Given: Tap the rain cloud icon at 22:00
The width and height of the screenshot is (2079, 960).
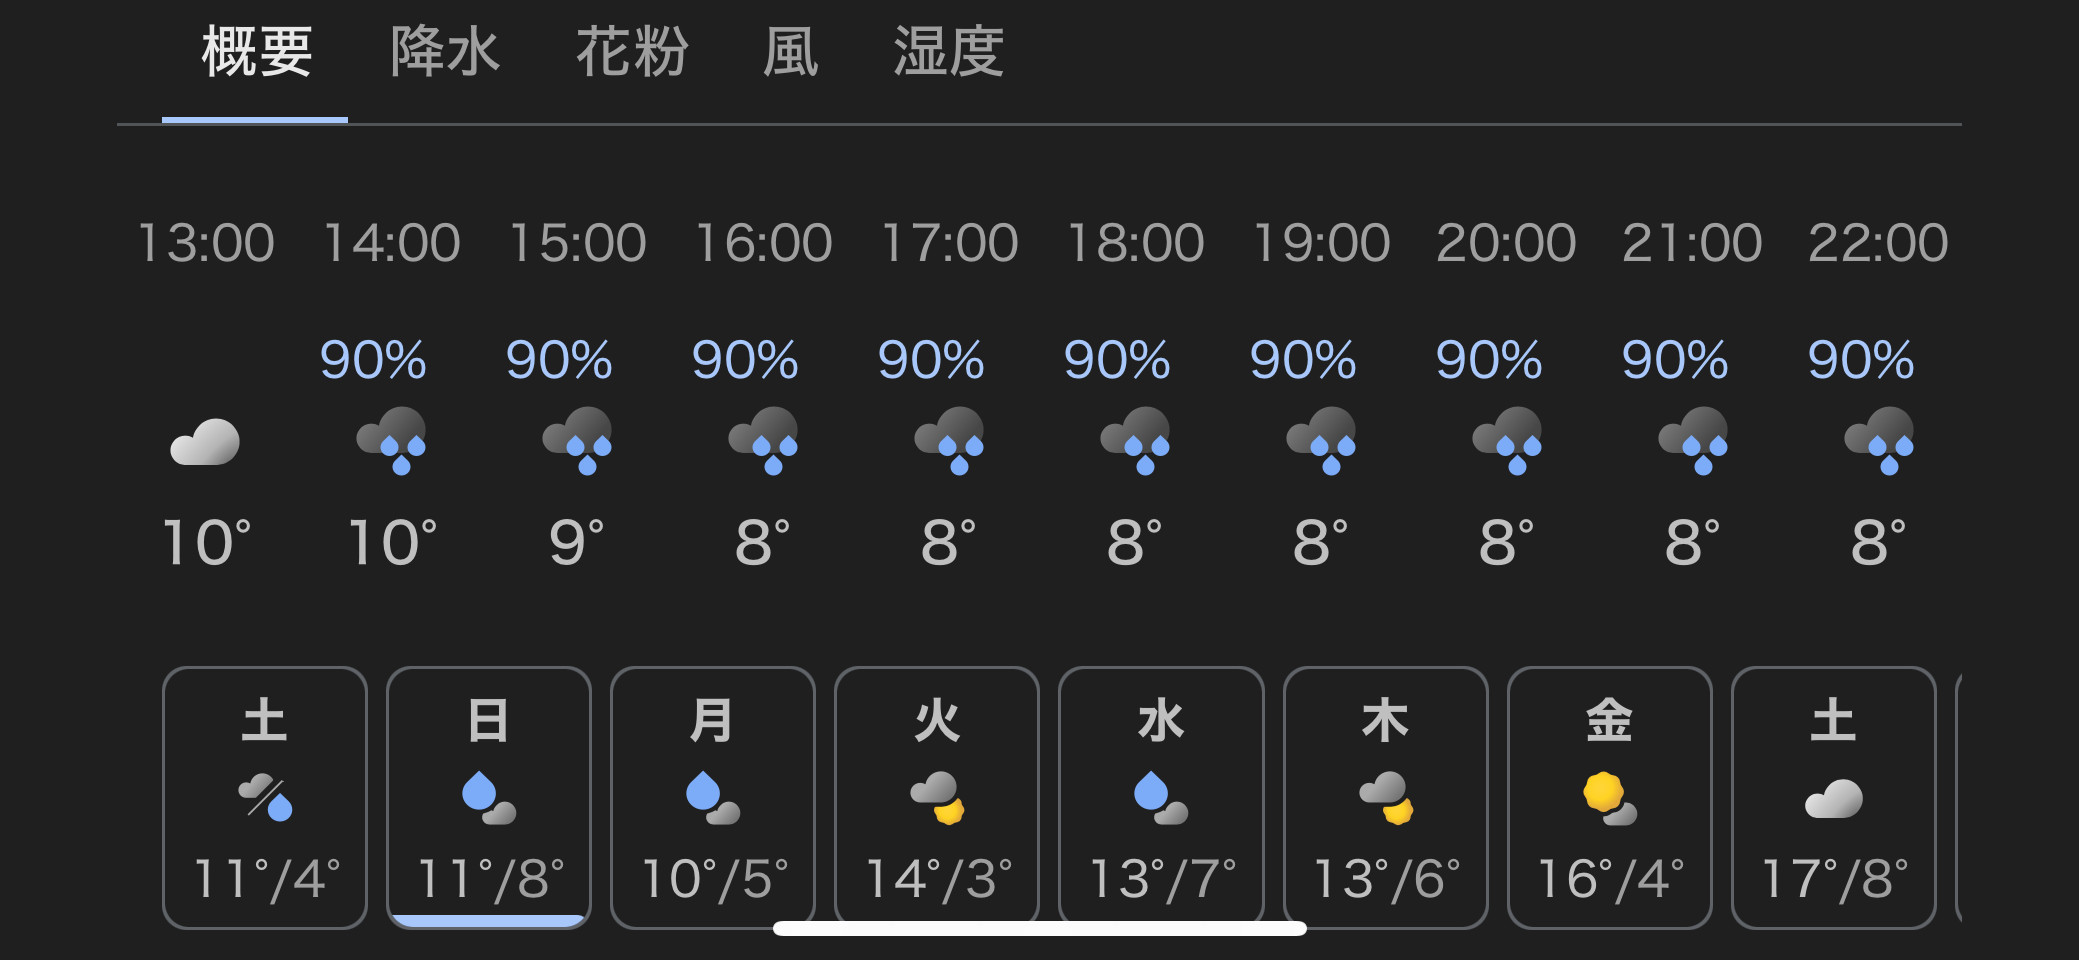Looking at the screenshot, I should click(1879, 440).
